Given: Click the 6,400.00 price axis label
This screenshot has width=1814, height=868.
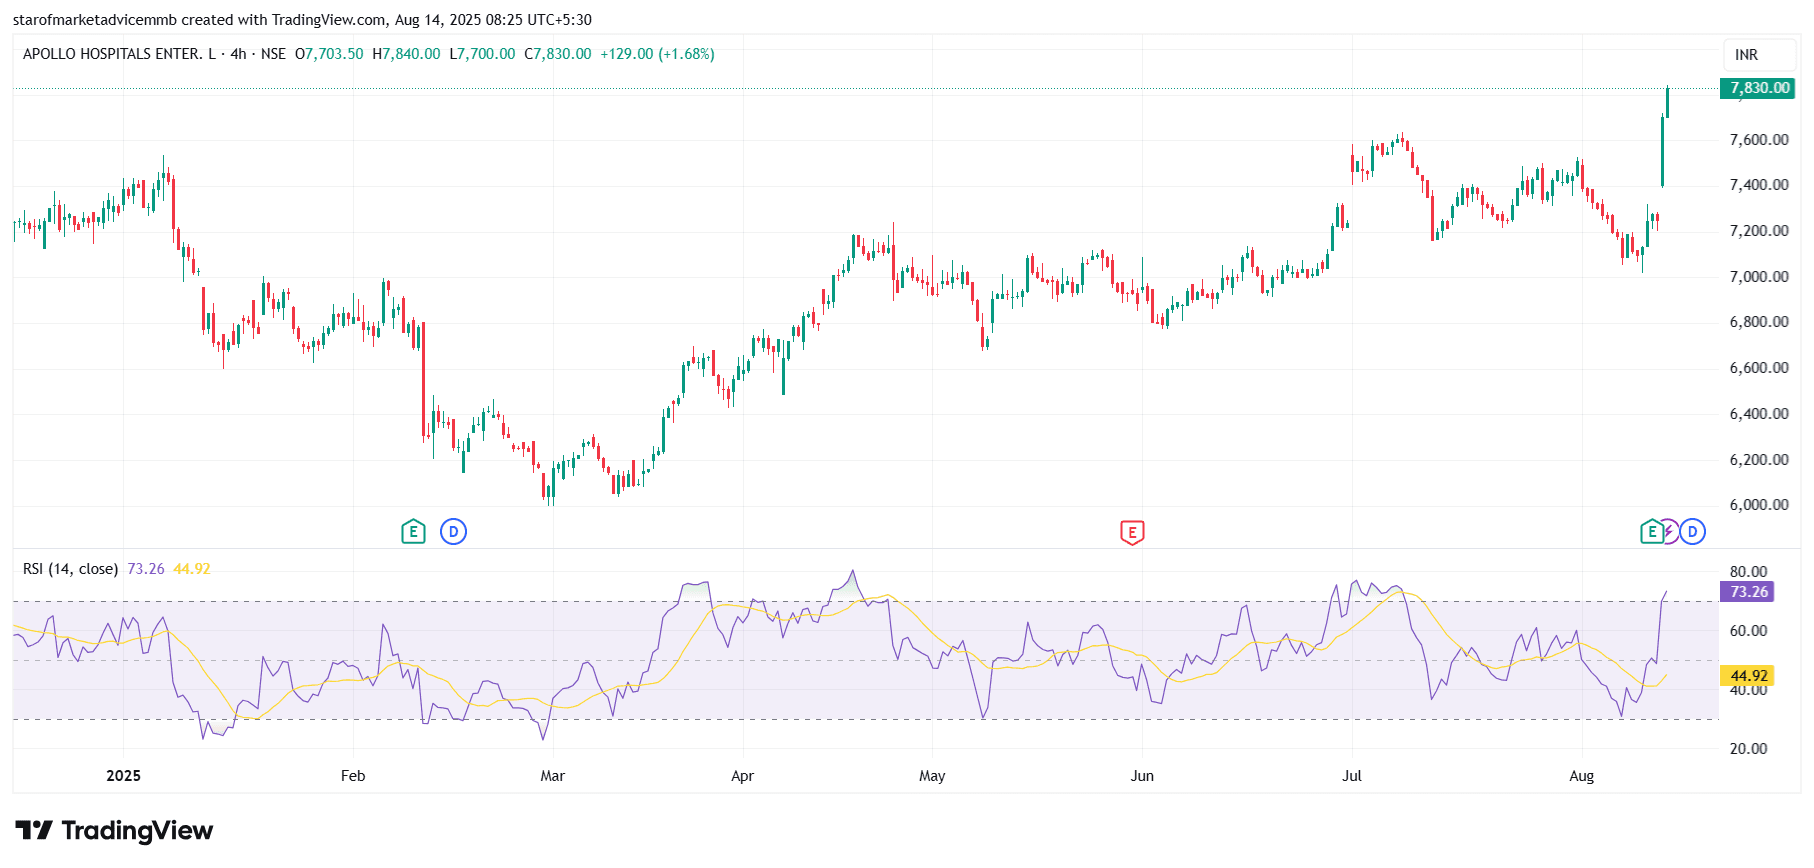Looking at the screenshot, I should click(1759, 414).
